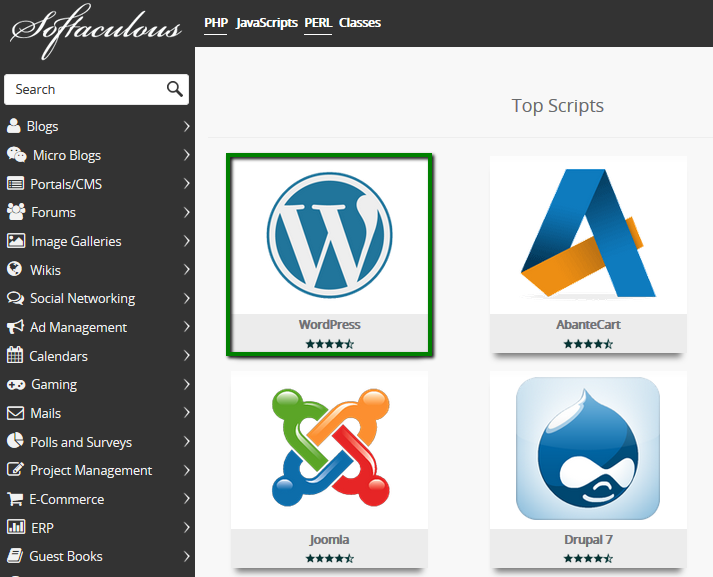Click the Gaming controller icon

click(16, 385)
